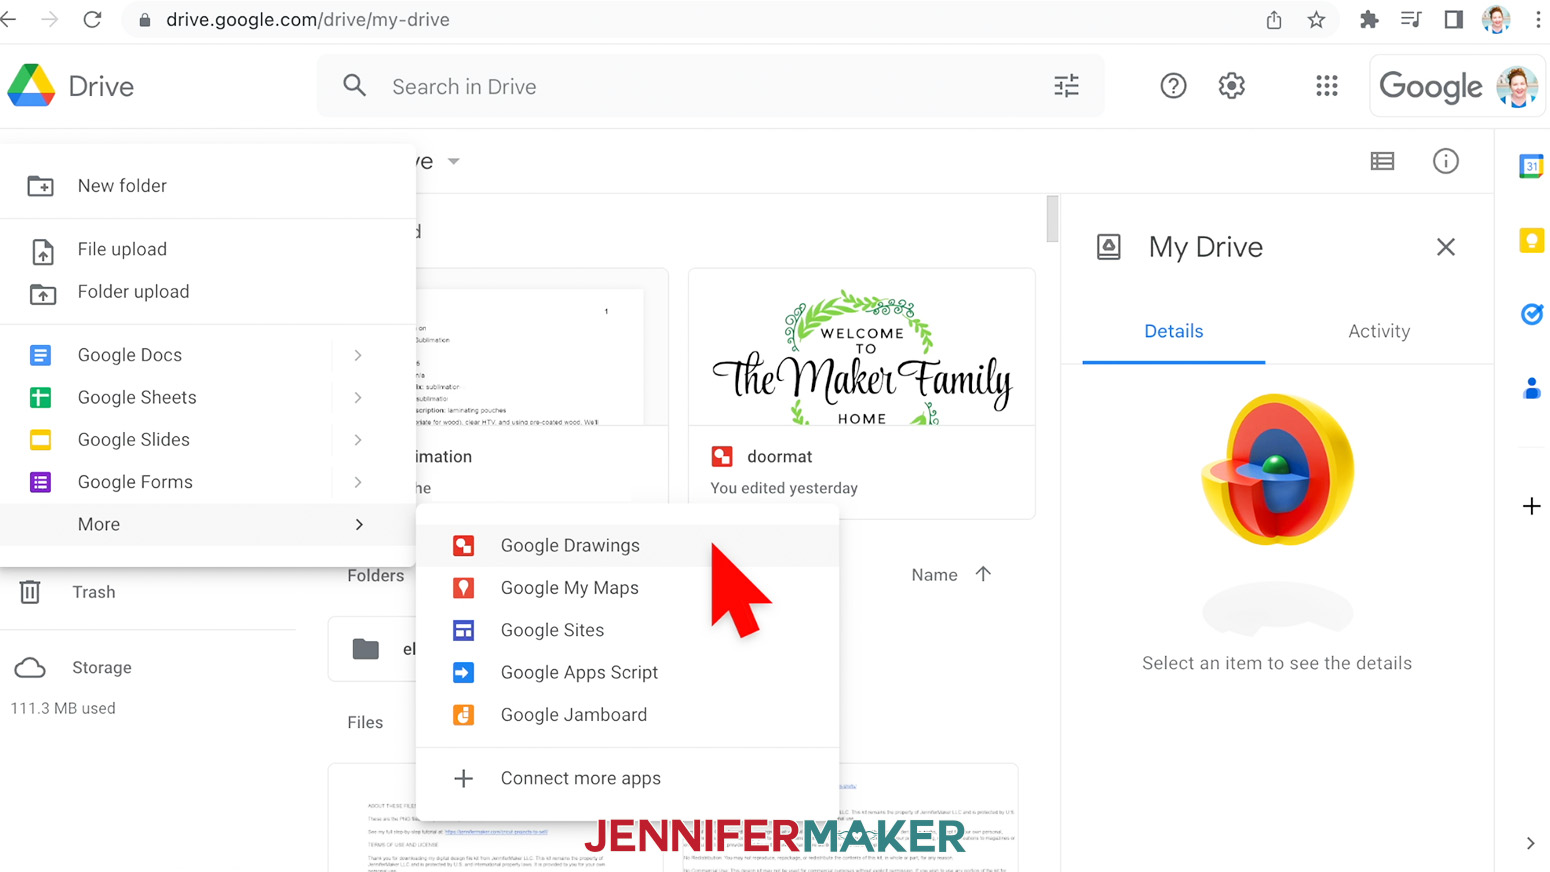Click the Google Slides menu label

point(134,440)
